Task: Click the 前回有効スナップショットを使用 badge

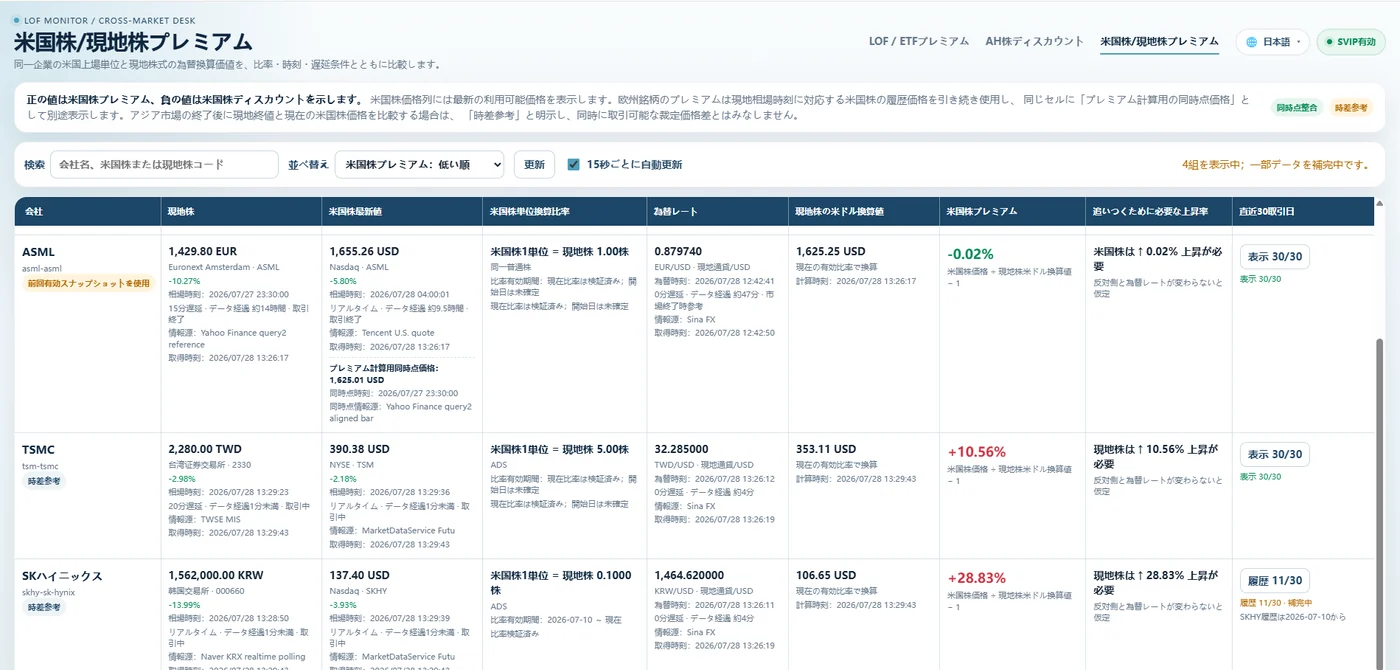Action: click(x=87, y=283)
